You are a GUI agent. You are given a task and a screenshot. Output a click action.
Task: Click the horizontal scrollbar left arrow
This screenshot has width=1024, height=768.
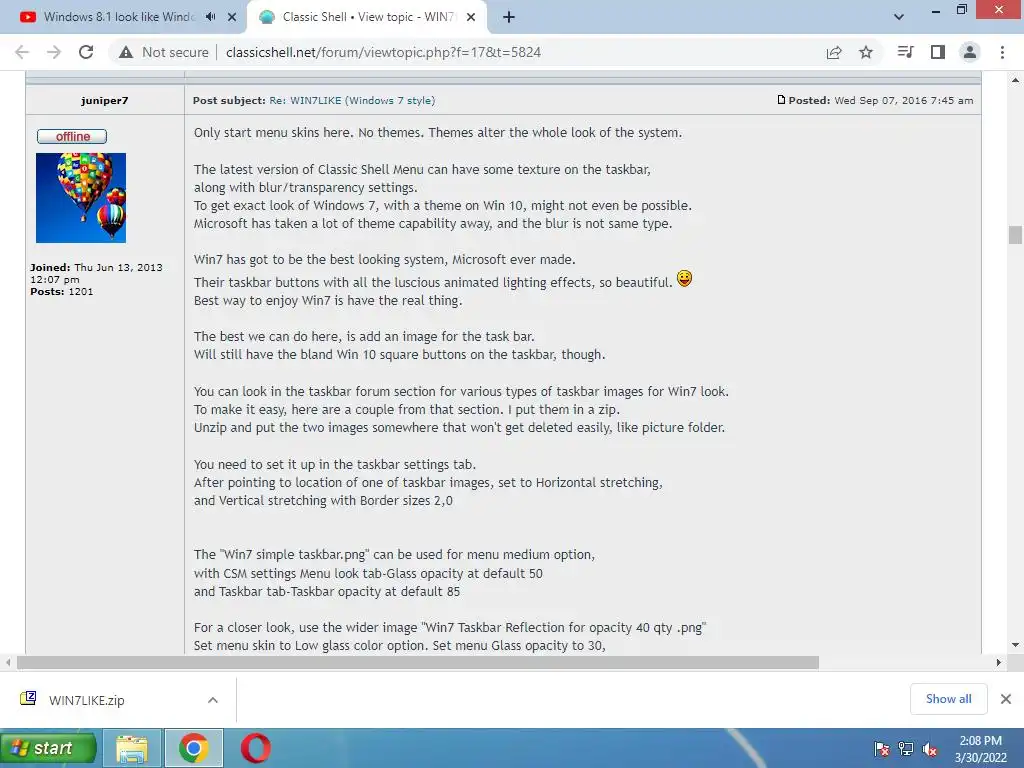pyautogui.click(x=8, y=663)
